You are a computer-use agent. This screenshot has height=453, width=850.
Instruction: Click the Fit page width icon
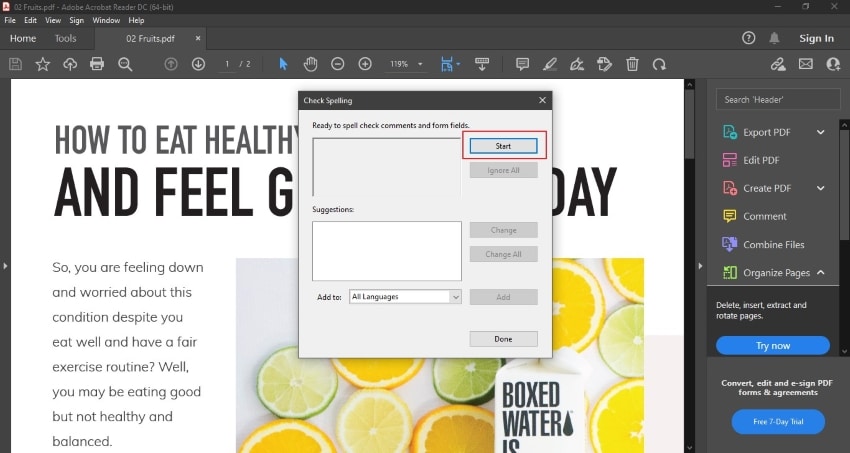click(x=447, y=64)
